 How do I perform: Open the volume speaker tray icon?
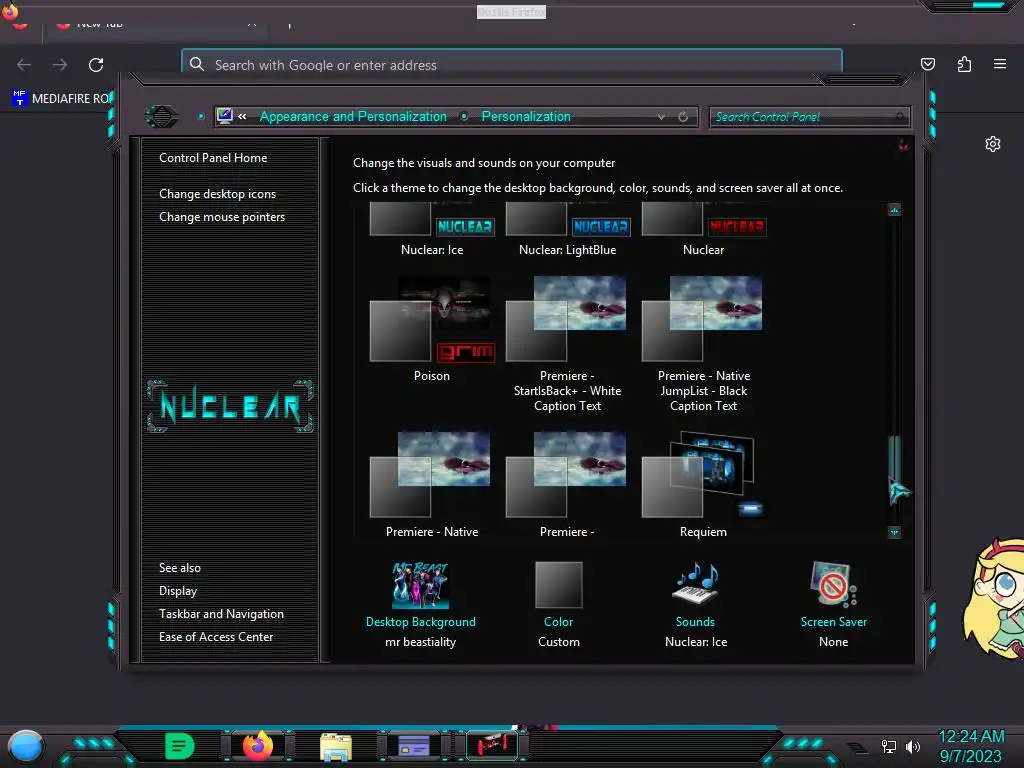913,746
